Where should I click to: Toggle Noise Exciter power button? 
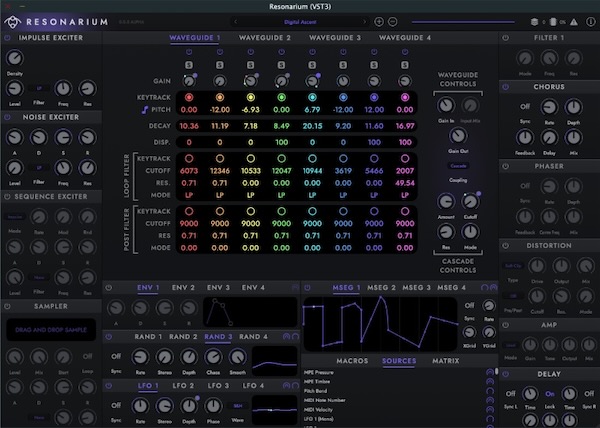(x=7, y=117)
